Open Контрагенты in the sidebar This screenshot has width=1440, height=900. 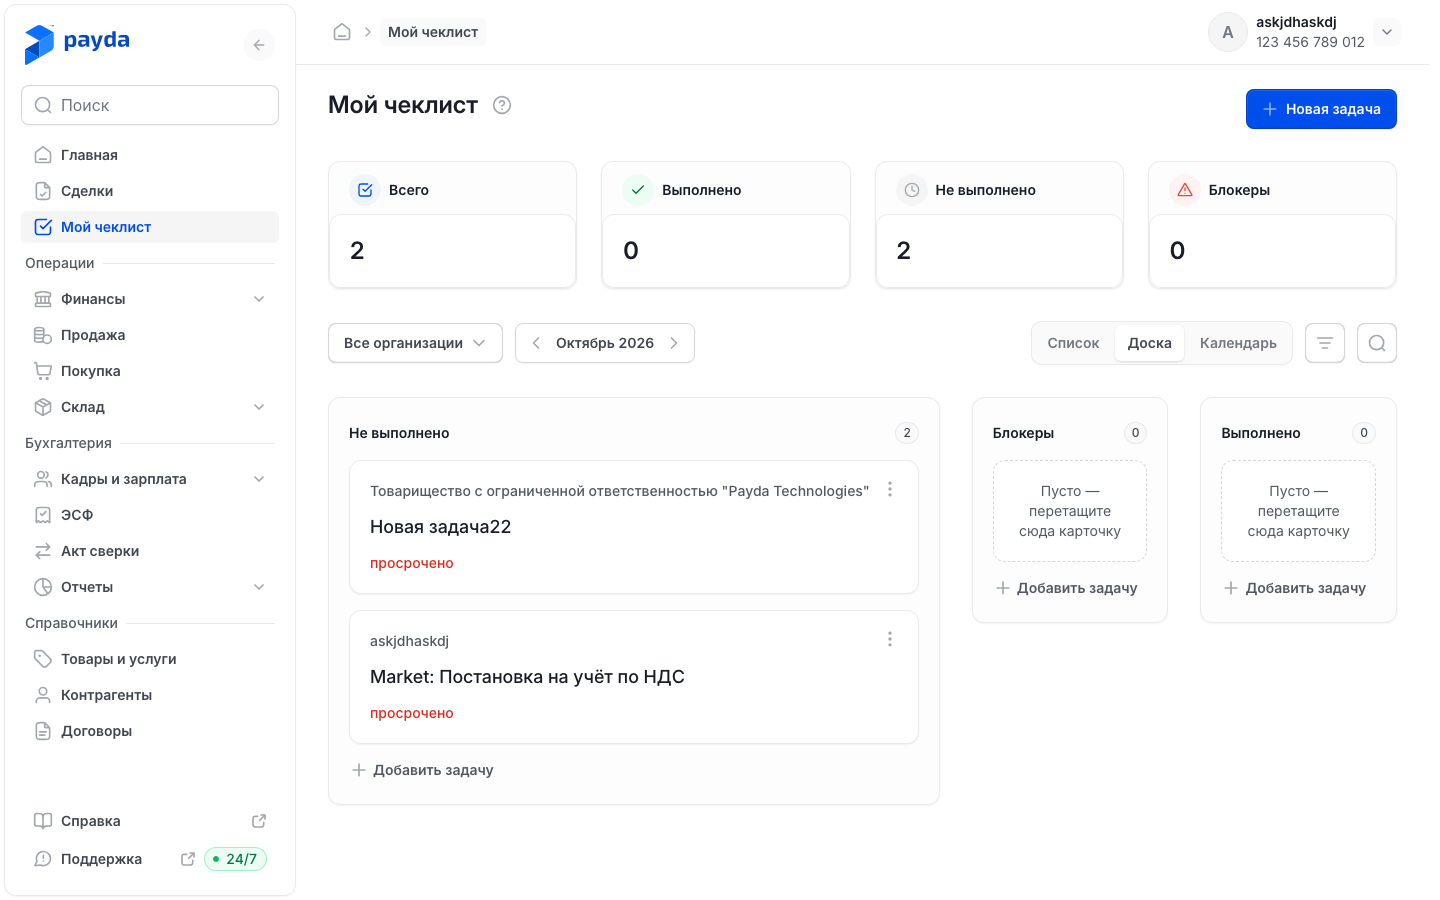click(x=150, y=695)
